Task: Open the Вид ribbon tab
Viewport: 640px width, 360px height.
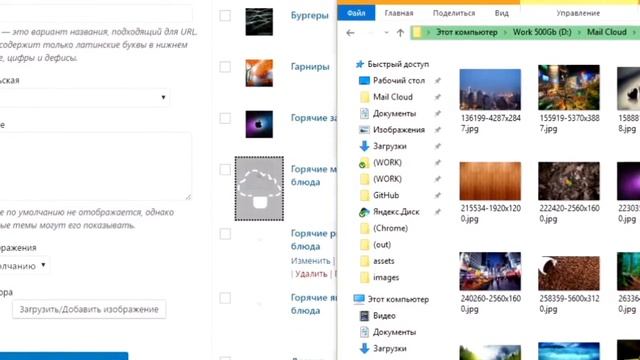Action: (502, 13)
